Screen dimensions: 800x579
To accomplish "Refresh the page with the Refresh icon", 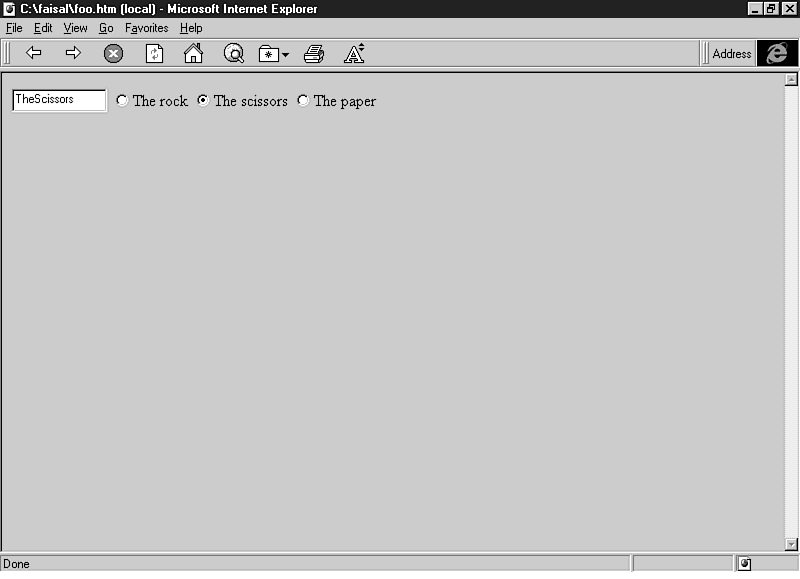I will [x=154, y=54].
